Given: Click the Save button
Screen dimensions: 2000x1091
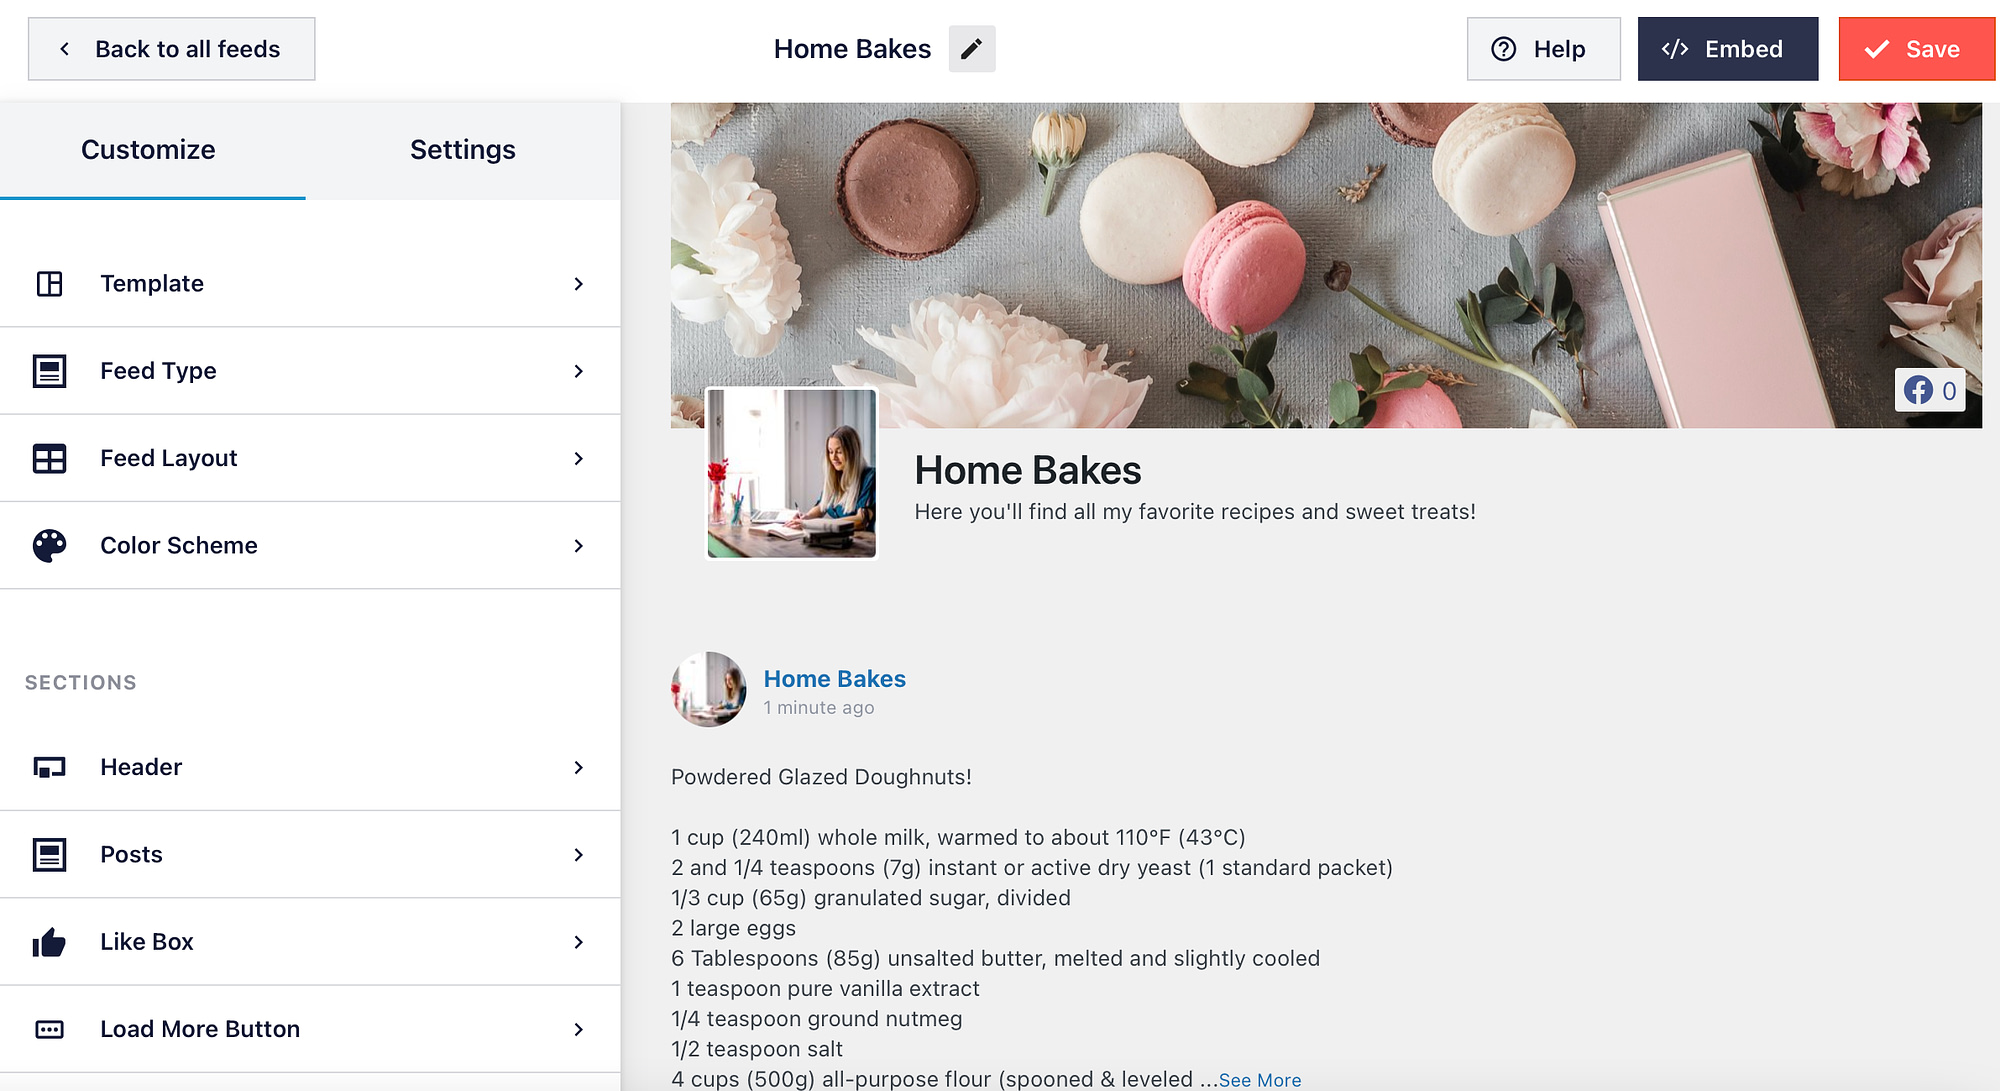Looking at the screenshot, I should tap(1914, 48).
